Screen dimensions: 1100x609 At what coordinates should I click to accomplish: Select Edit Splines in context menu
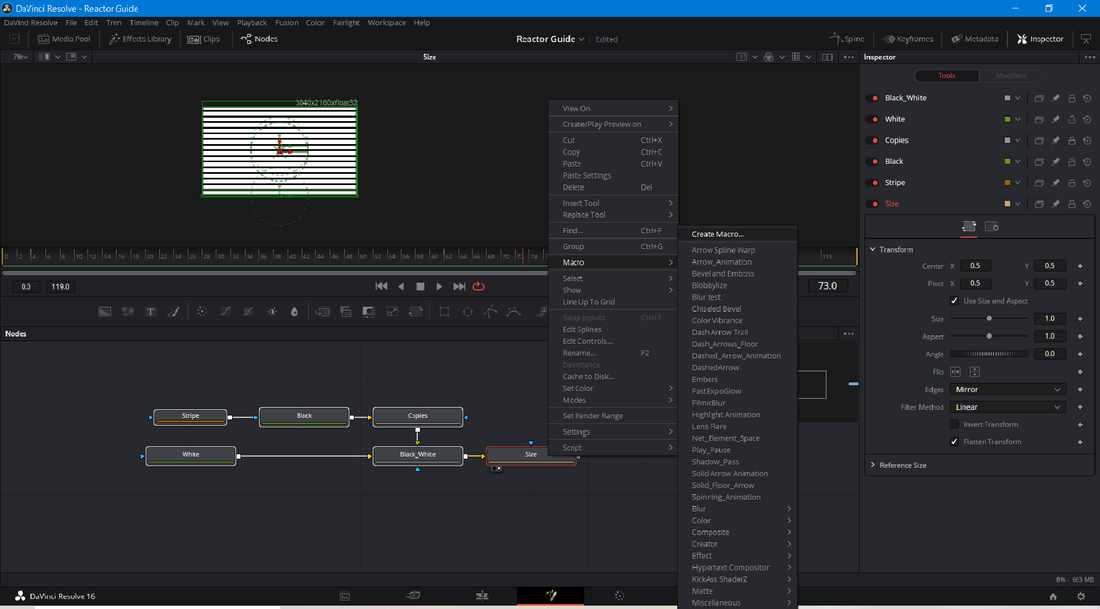582,330
